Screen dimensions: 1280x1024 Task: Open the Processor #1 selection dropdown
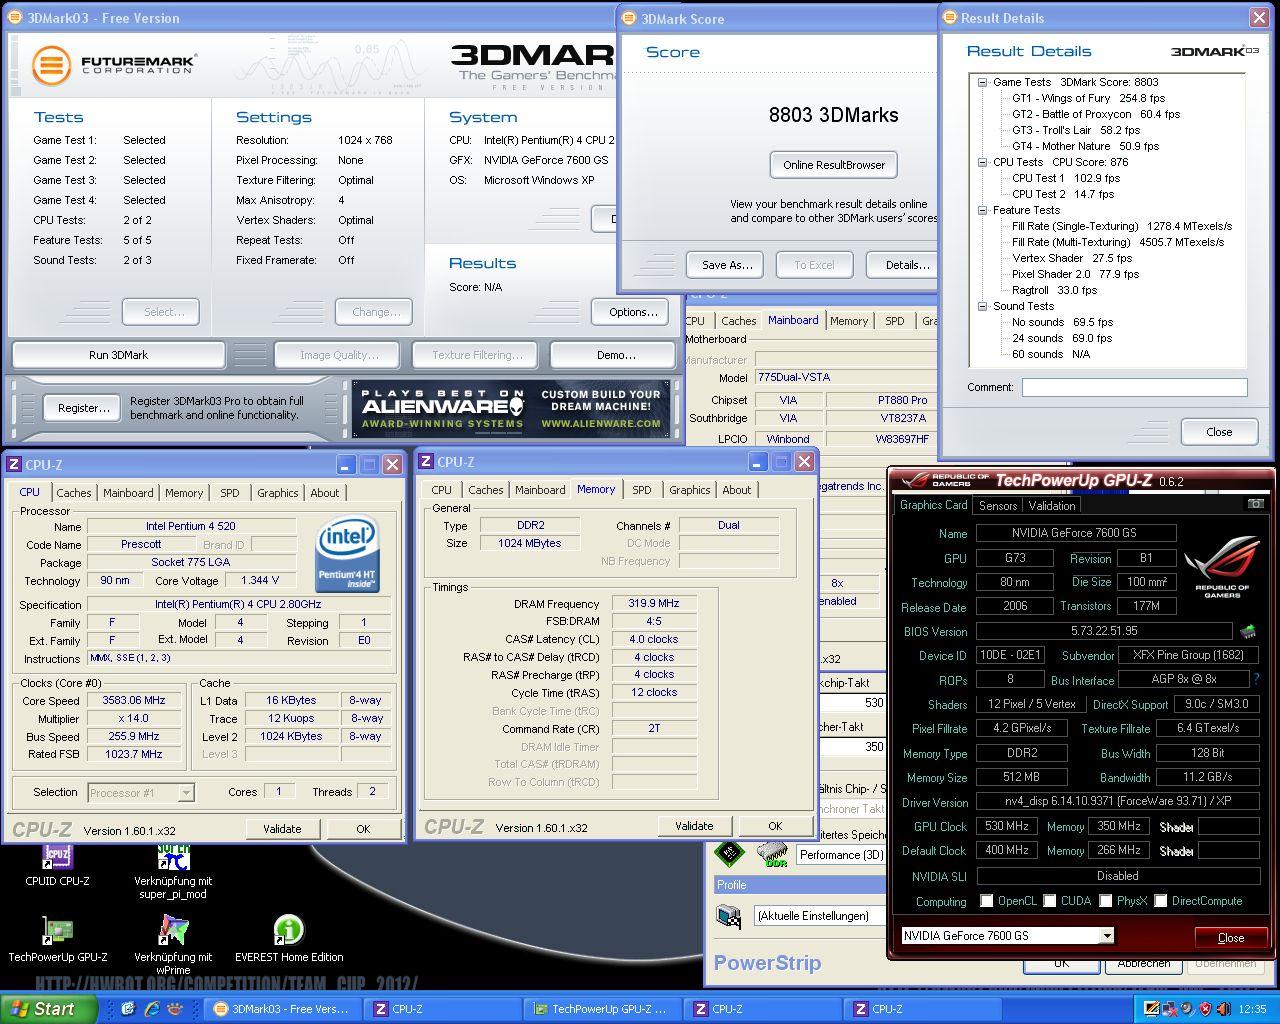pos(186,793)
